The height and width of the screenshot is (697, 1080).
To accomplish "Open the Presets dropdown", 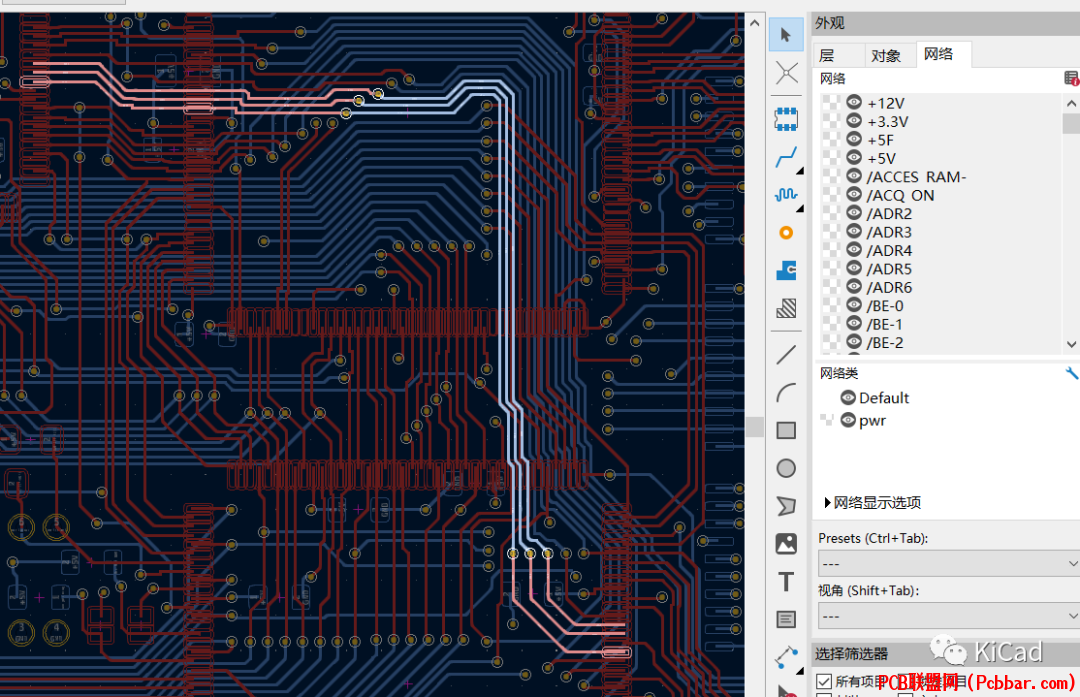I will tap(948, 563).
